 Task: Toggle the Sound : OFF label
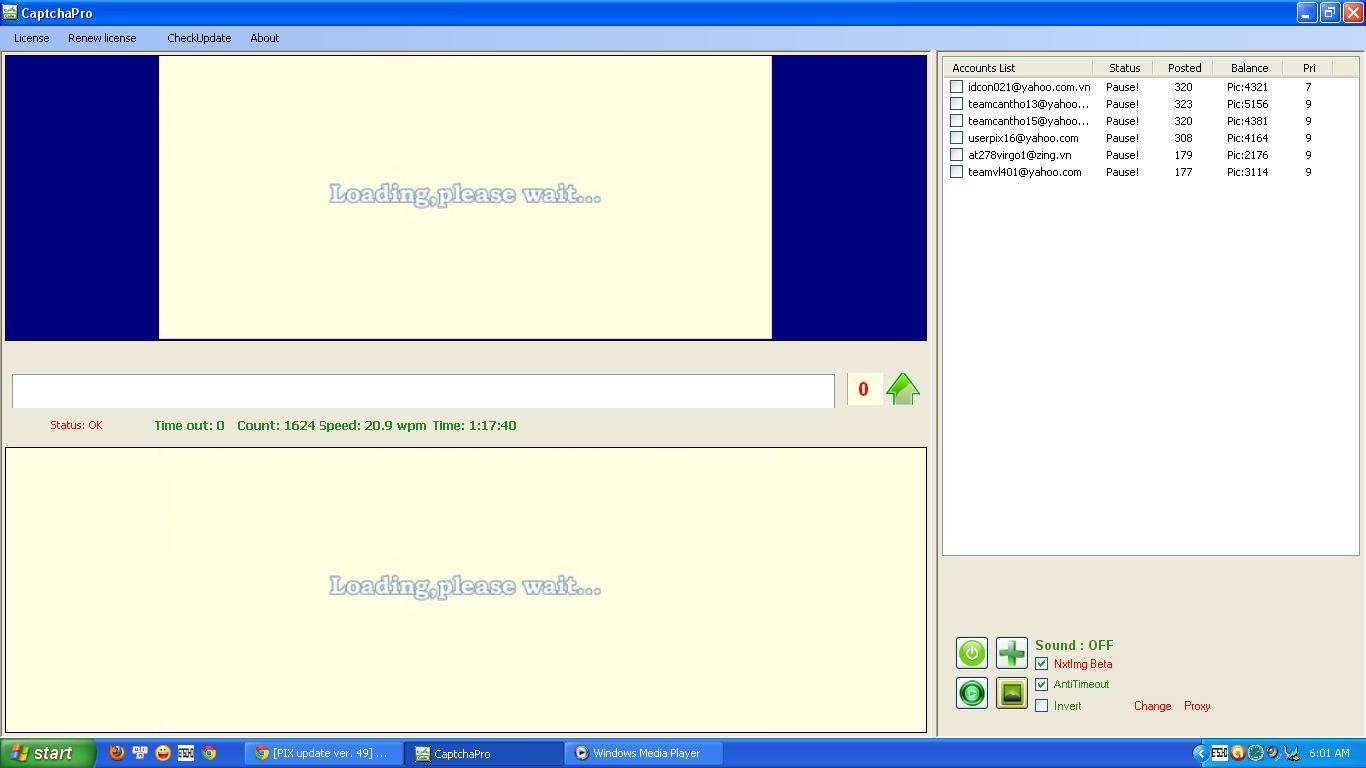coord(1074,645)
